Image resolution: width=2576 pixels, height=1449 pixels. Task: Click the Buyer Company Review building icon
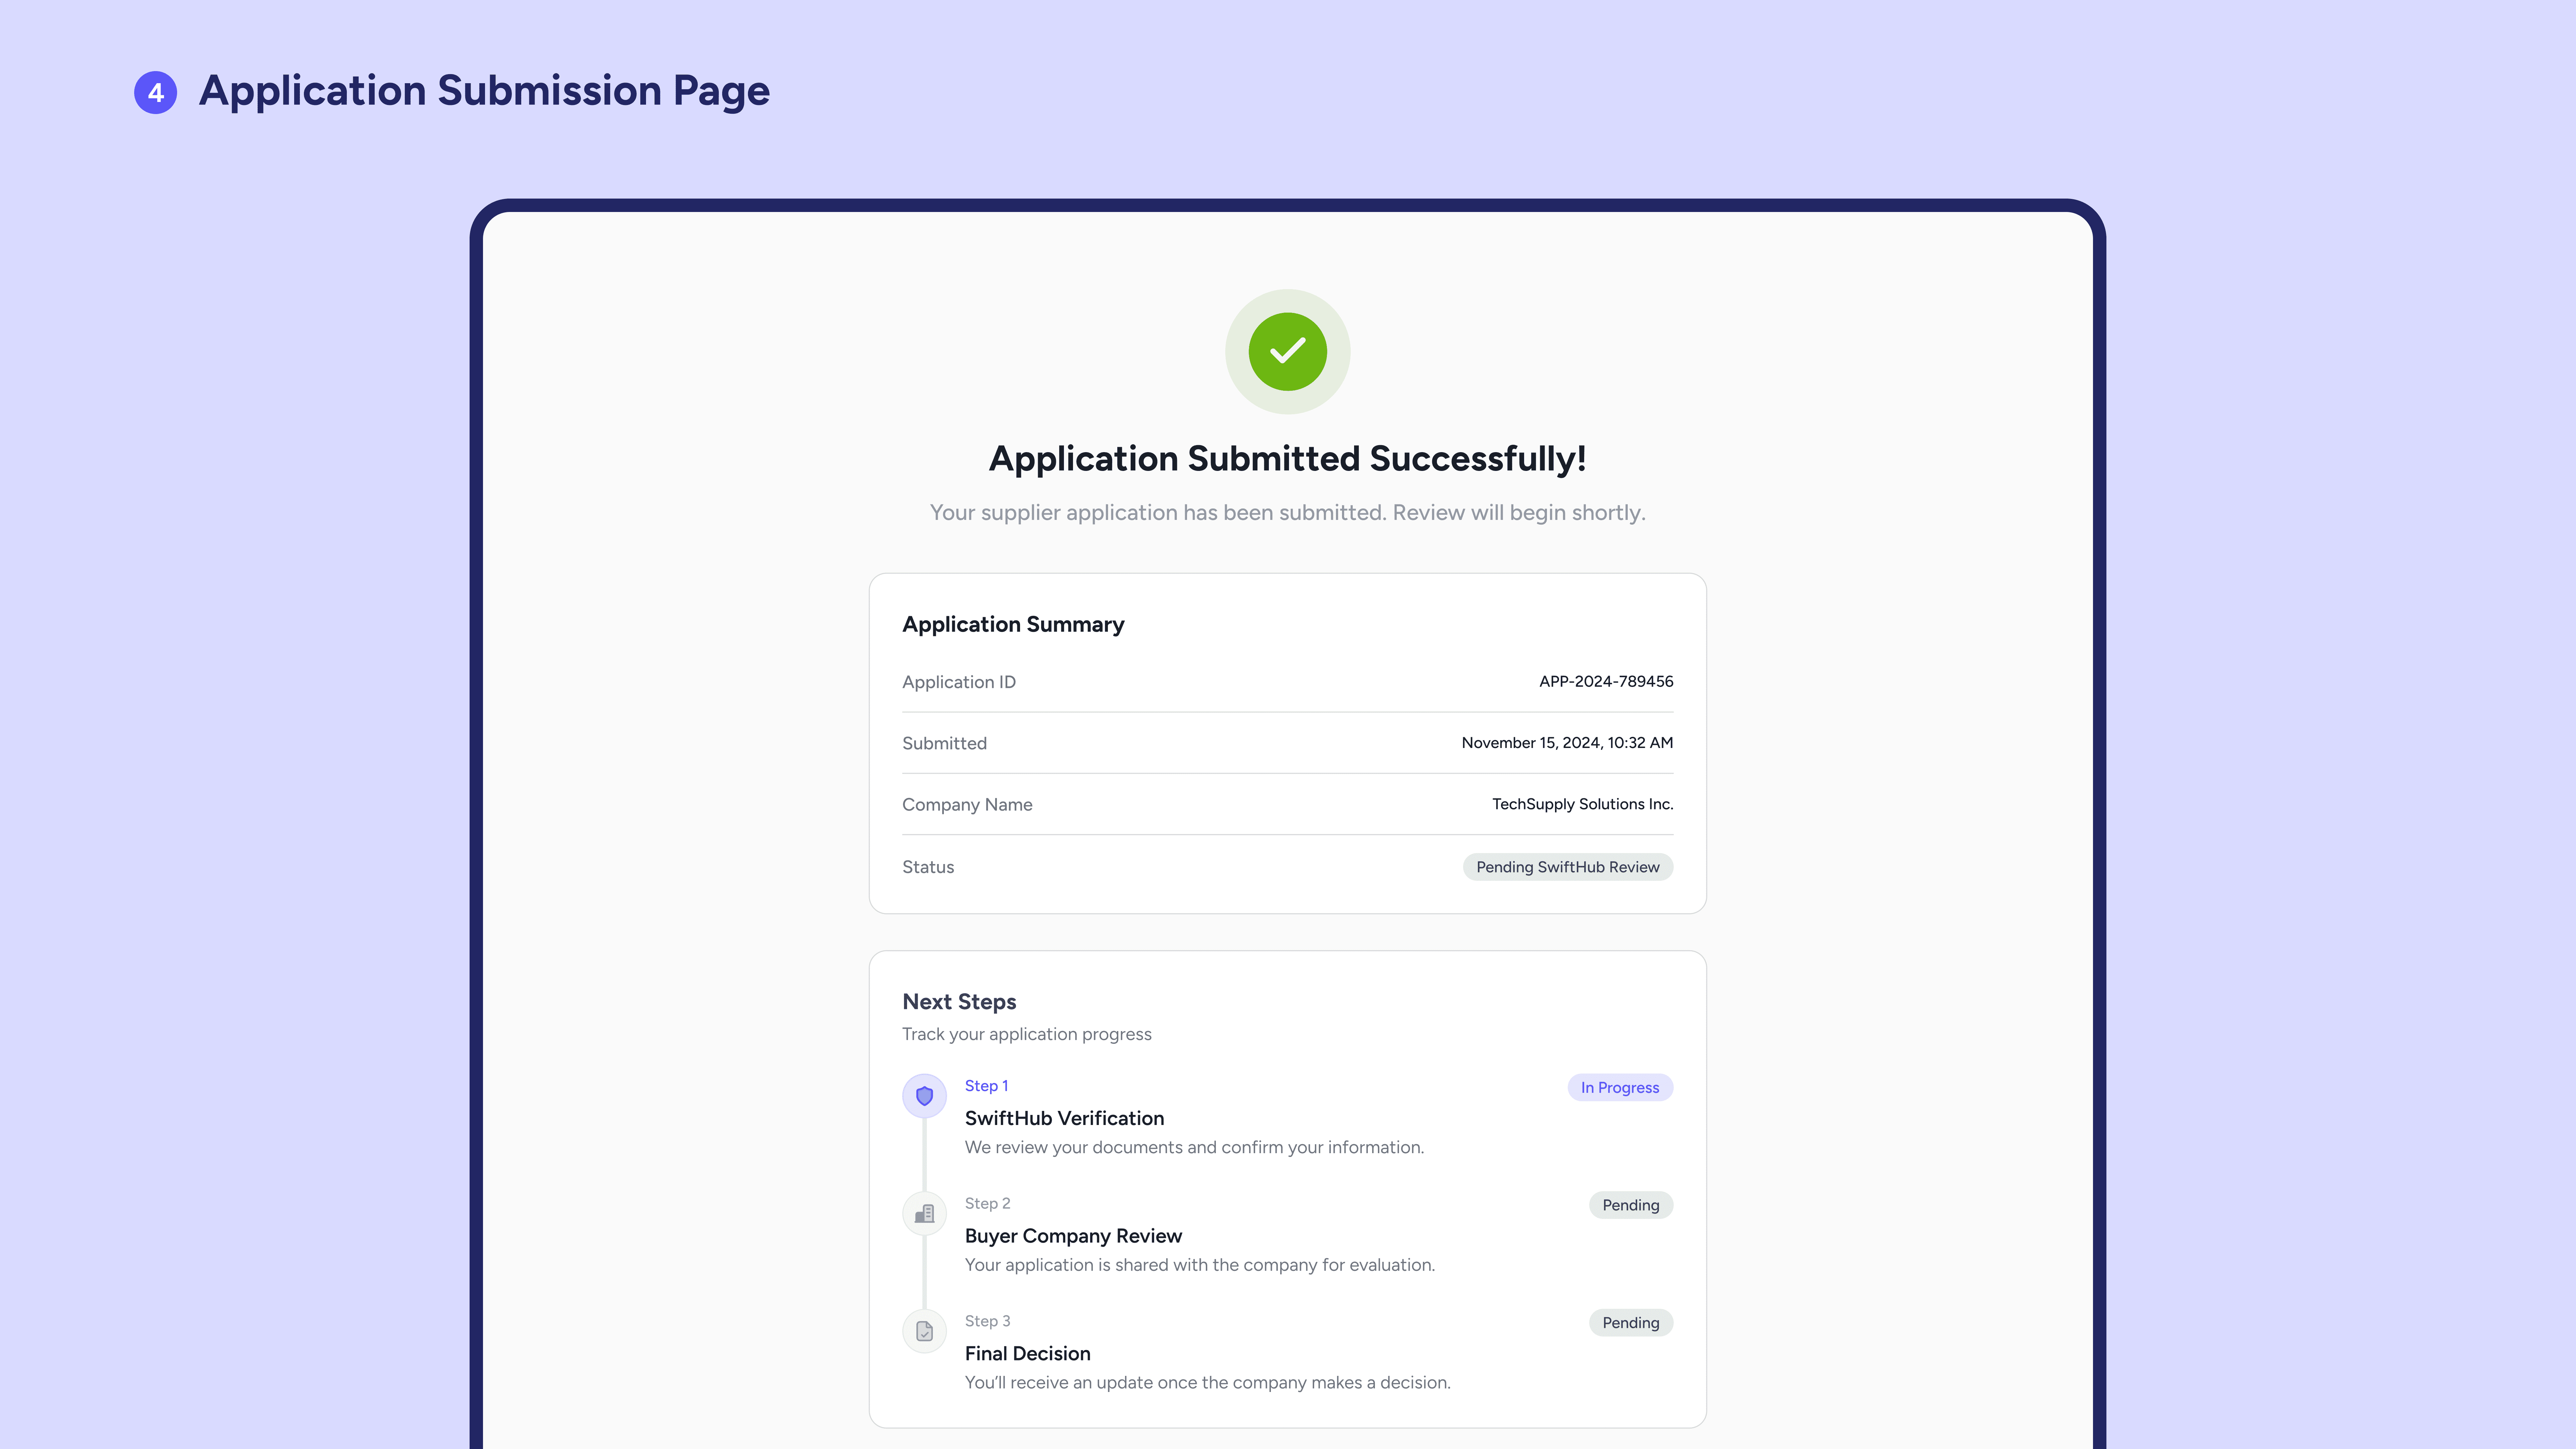924,1214
